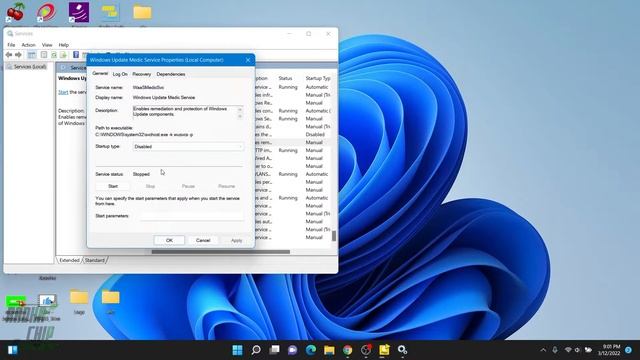Image resolution: width=640 pixels, height=360 pixels.
Task: Open the Wi-Fi network tray icon
Action: tap(568, 350)
